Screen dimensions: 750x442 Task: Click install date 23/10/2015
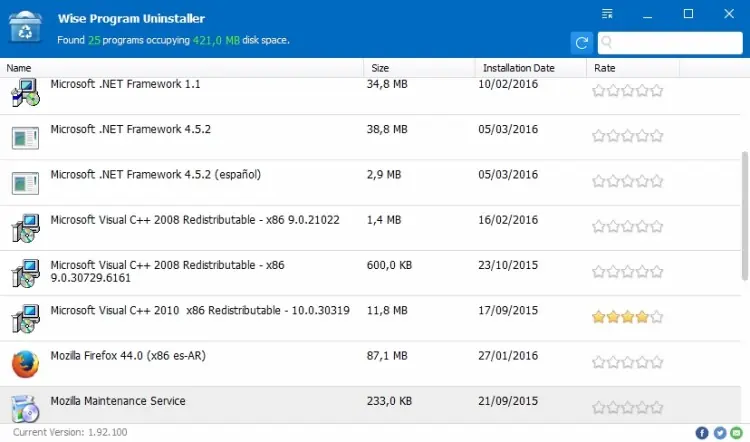(x=508, y=265)
